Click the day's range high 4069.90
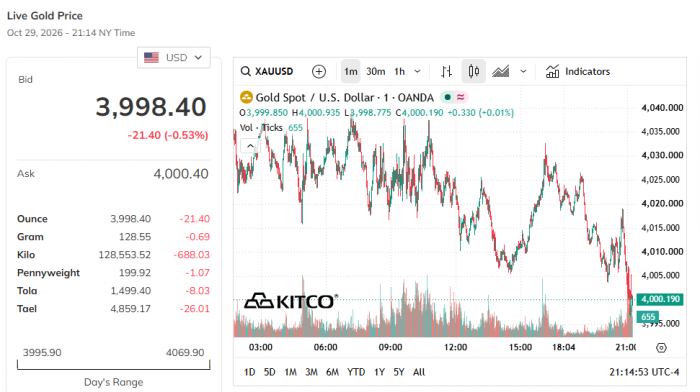This screenshot has height=392, width=700. tap(185, 353)
